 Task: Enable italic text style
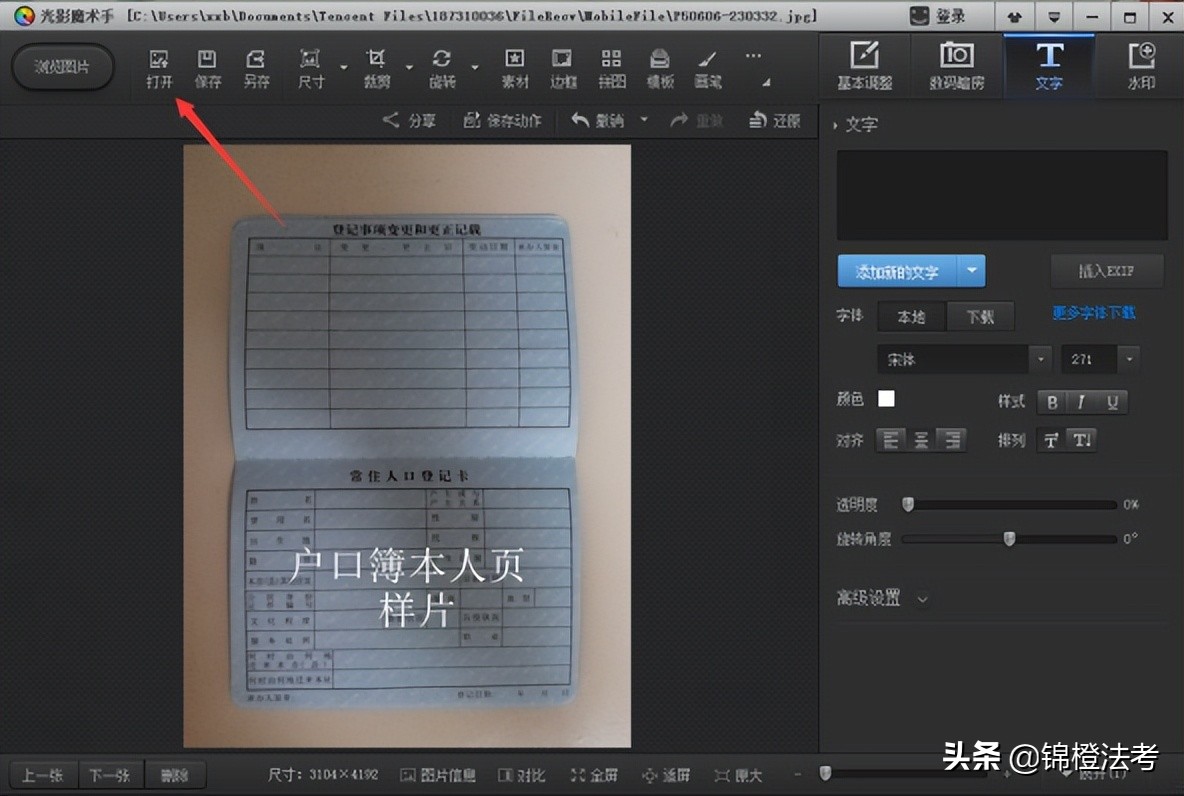coord(1082,402)
